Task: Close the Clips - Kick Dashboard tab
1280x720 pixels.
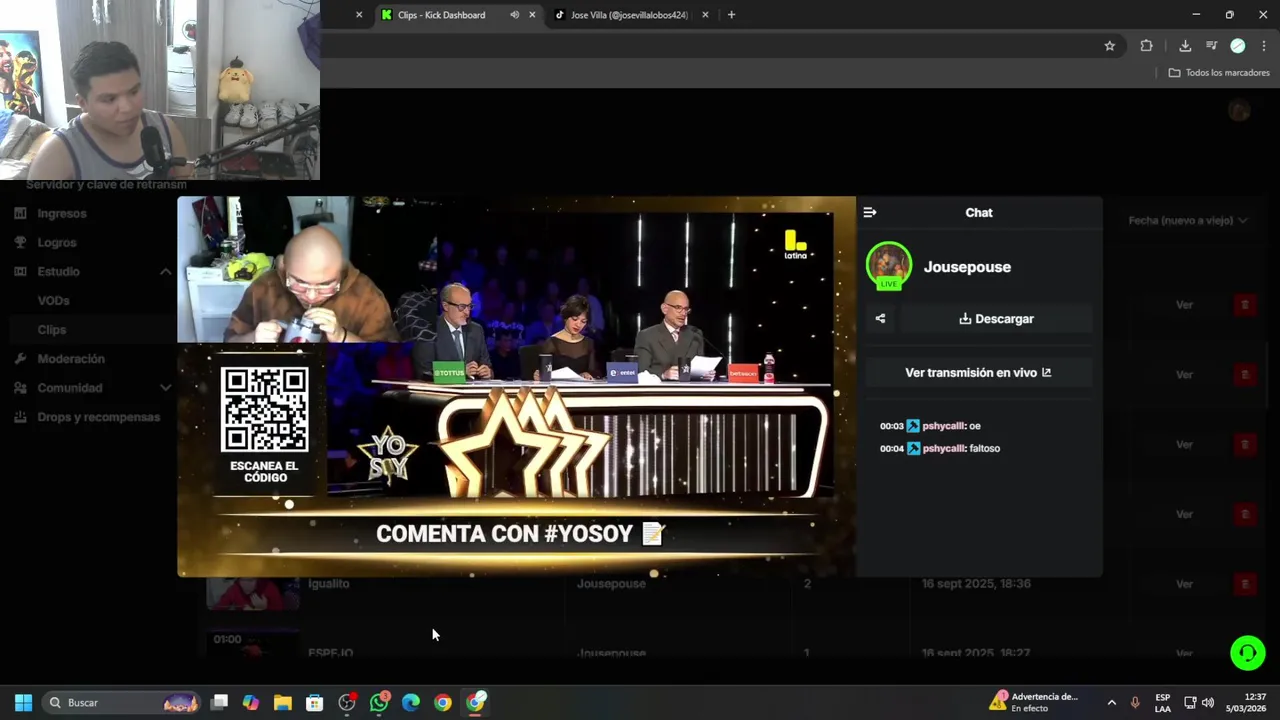Action: point(532,15)
